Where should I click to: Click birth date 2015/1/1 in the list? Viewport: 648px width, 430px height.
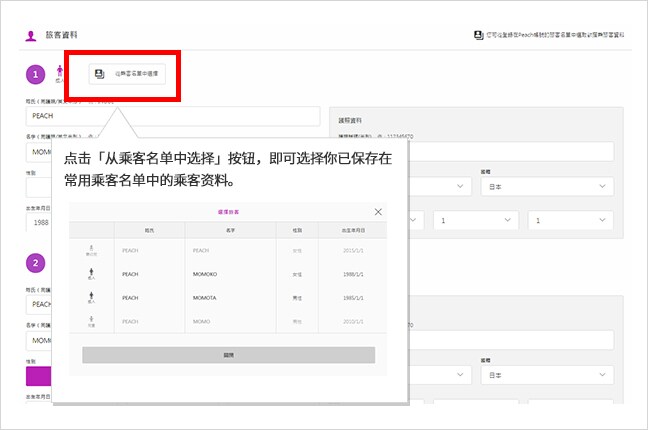[x=353, y=251]
